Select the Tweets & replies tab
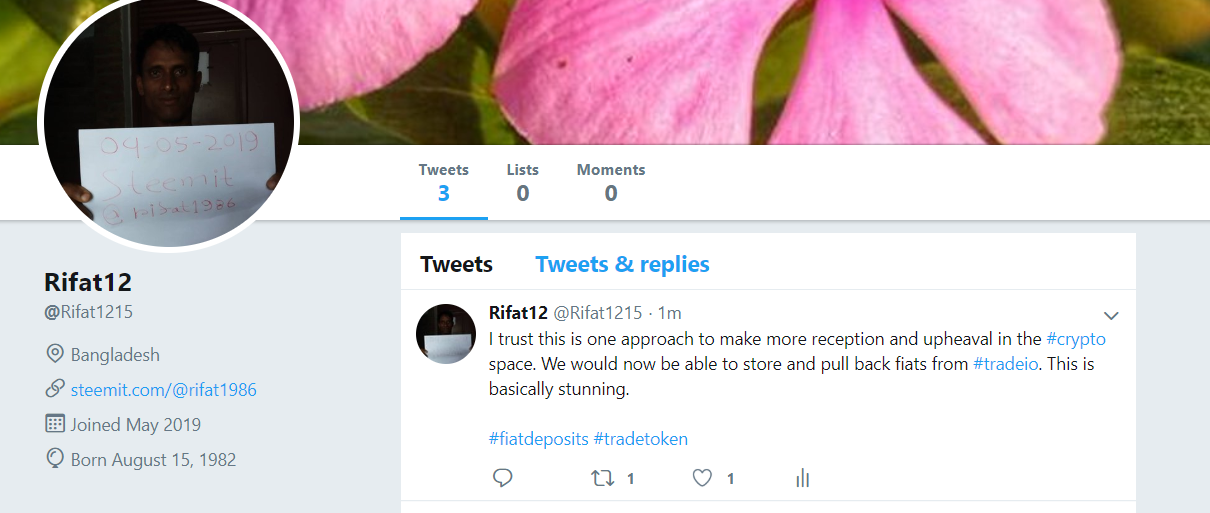The image size is (1210, 513). [x=622, y=264]
